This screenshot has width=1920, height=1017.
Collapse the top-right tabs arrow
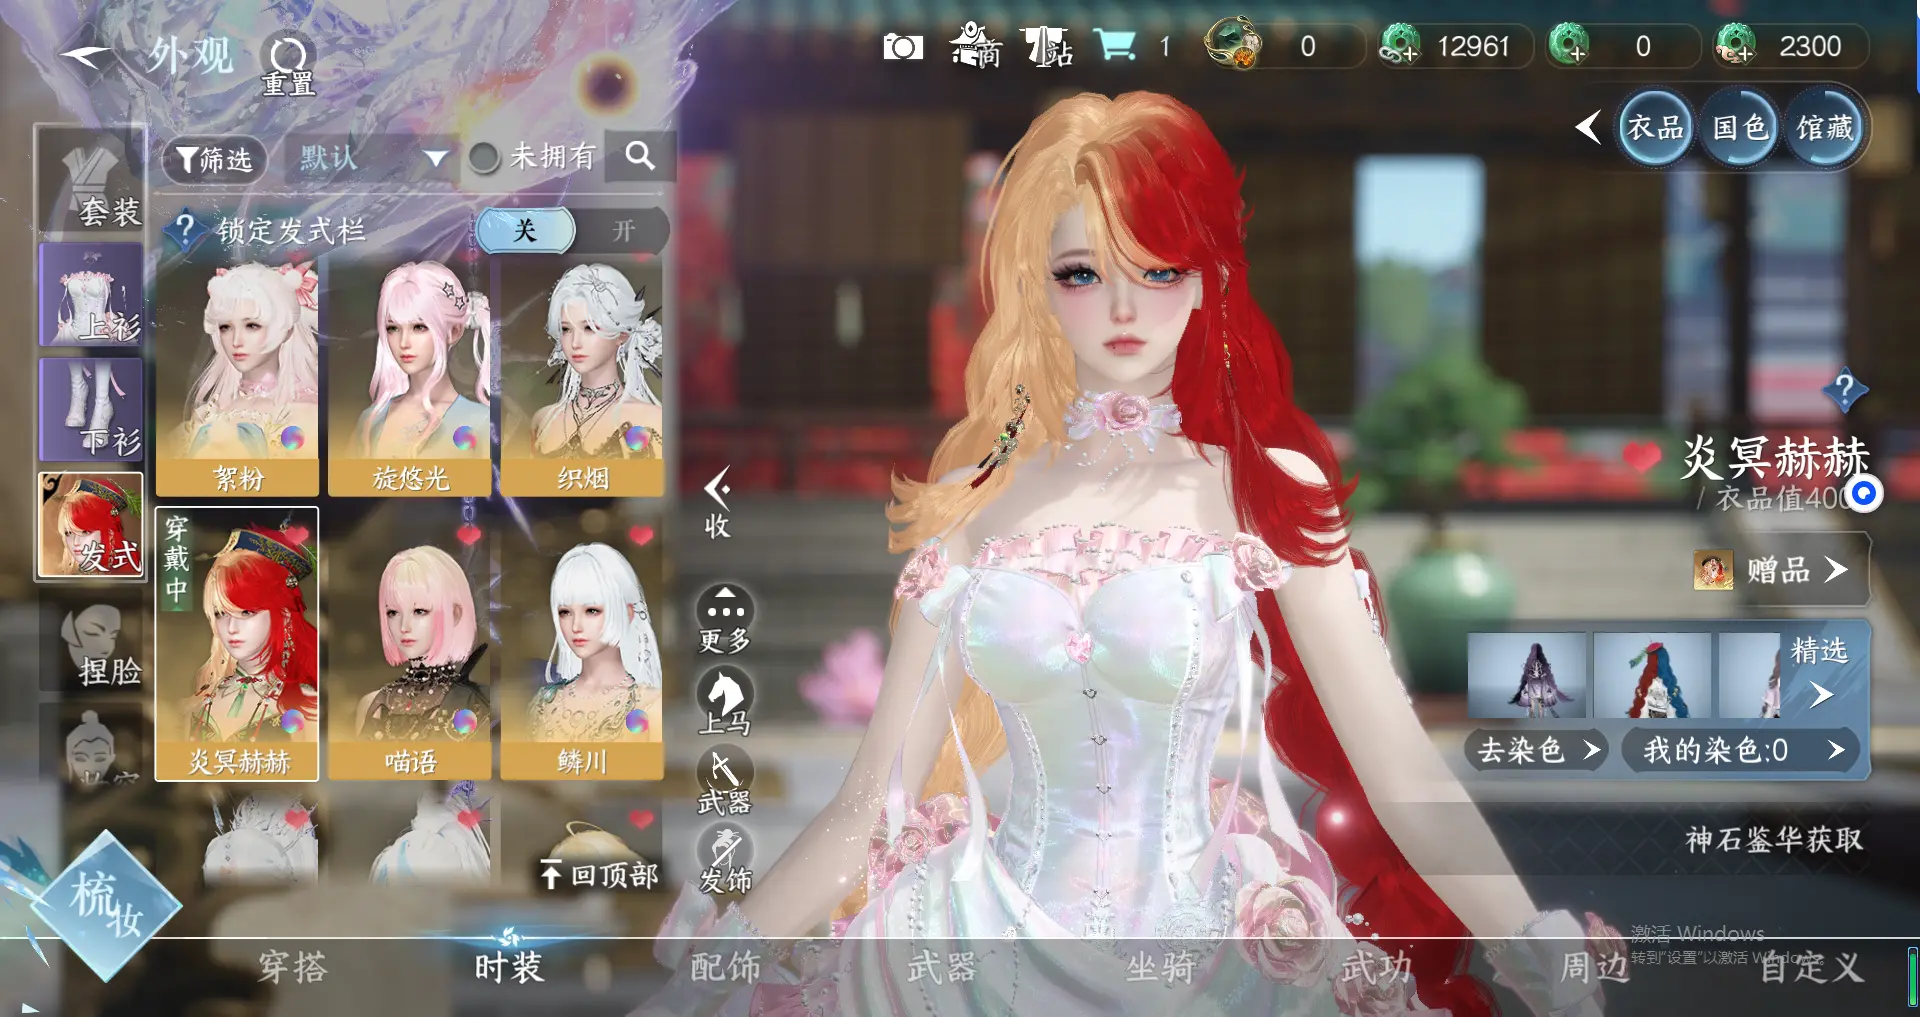pyautogui.click(x=1588, y=127)
